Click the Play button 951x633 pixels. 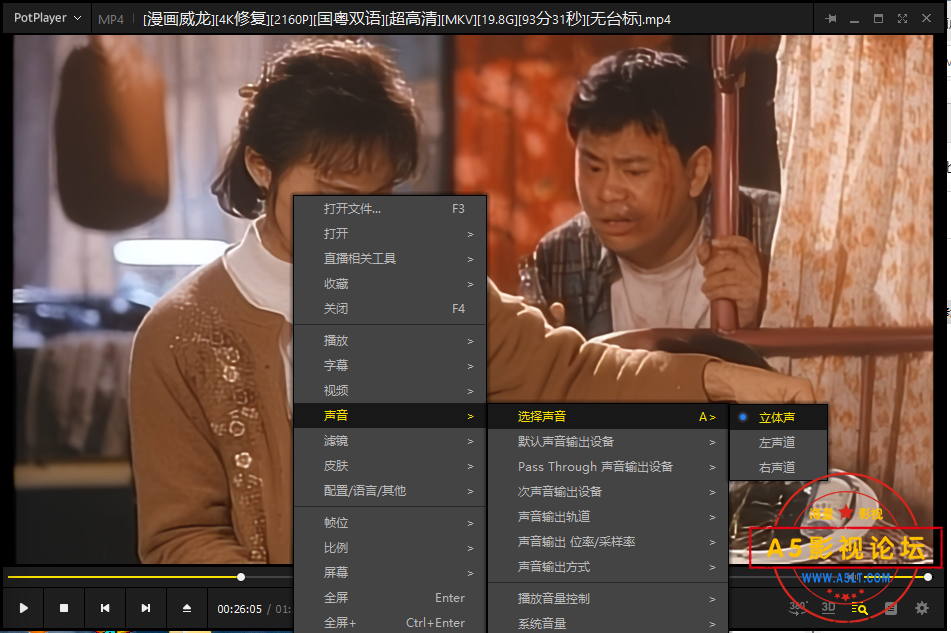coord(24,608)
